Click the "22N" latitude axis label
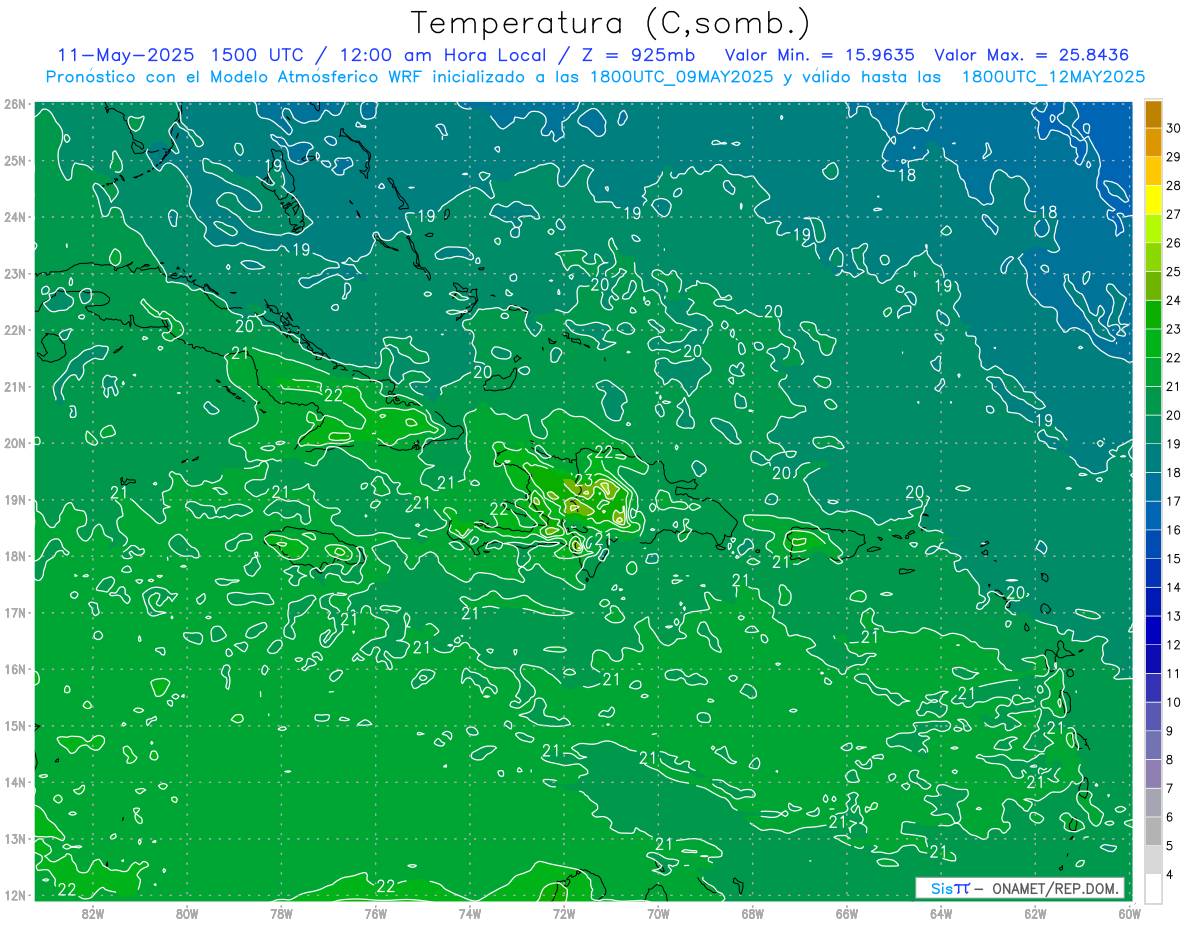Viewport: 1200px width, 927px height. 15,330
